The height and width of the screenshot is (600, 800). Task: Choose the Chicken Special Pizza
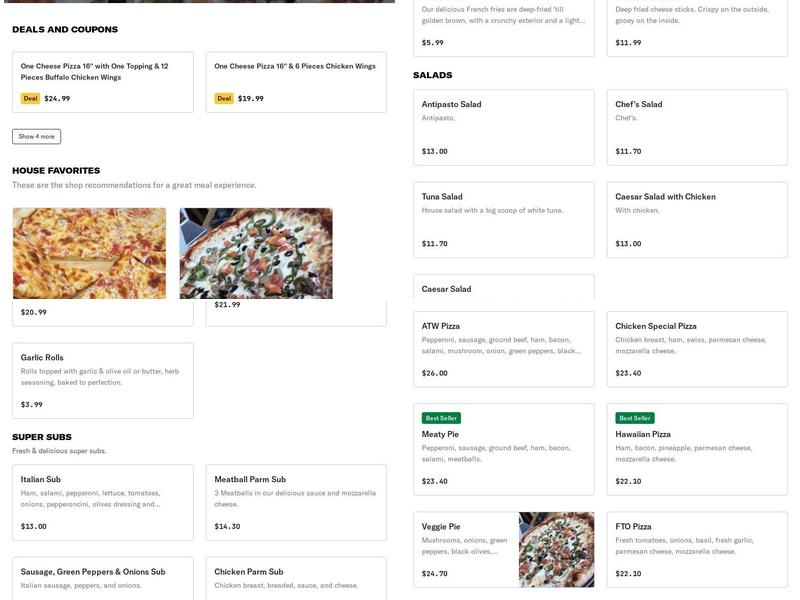pyautogui.click(x=697, y=349)
